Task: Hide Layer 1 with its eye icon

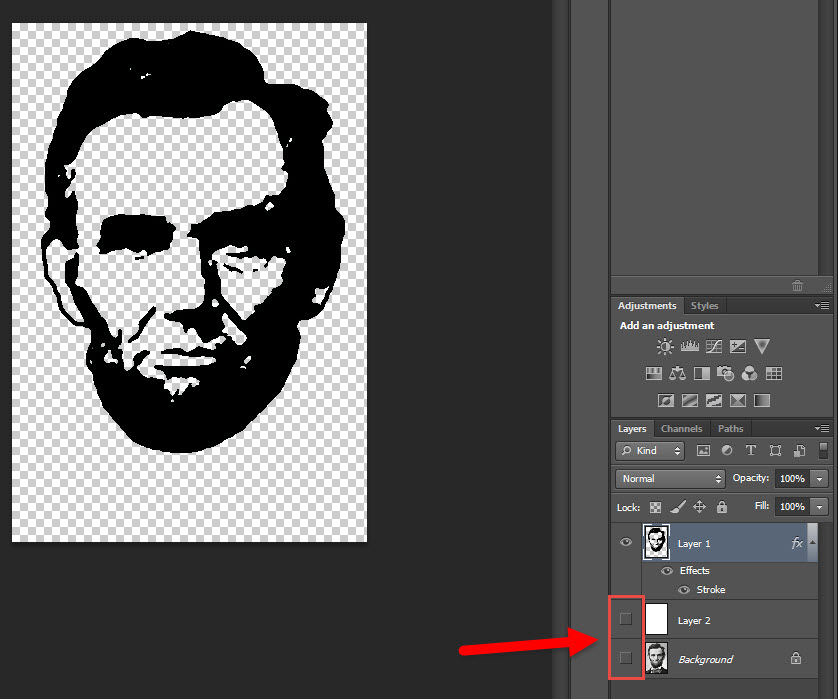Action: pyautogui.click(x=626, y=542)
